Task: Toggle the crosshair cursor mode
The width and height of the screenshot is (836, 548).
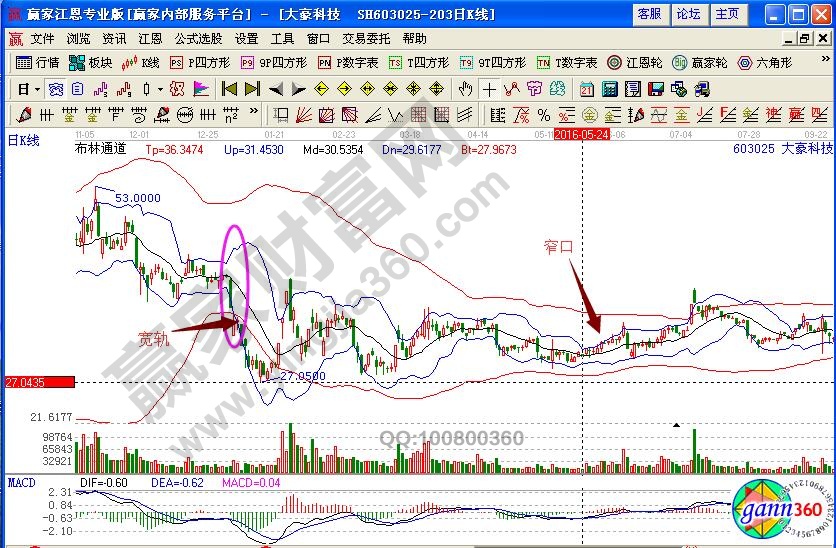Action: (x=488, y=88)
